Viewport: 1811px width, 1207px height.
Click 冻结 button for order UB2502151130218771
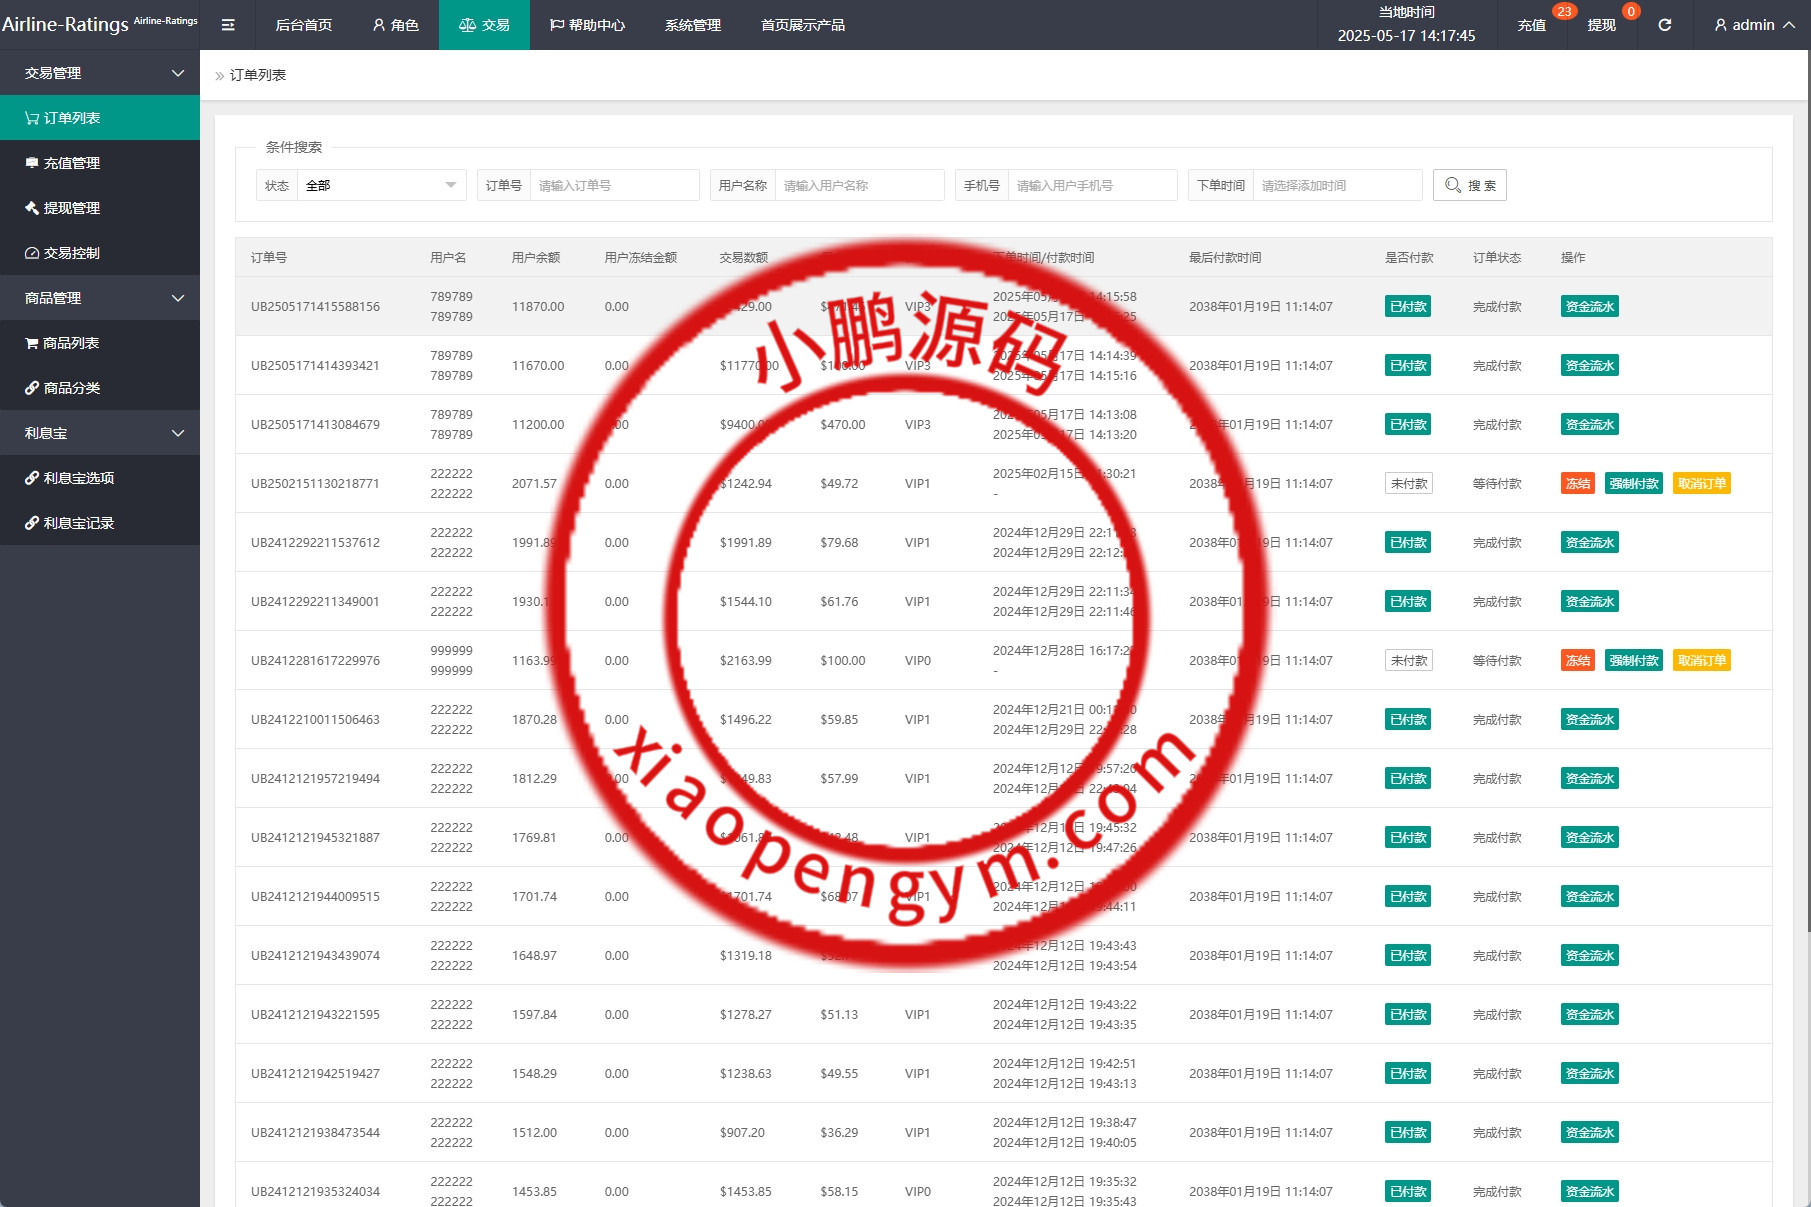coord(1577,484)
